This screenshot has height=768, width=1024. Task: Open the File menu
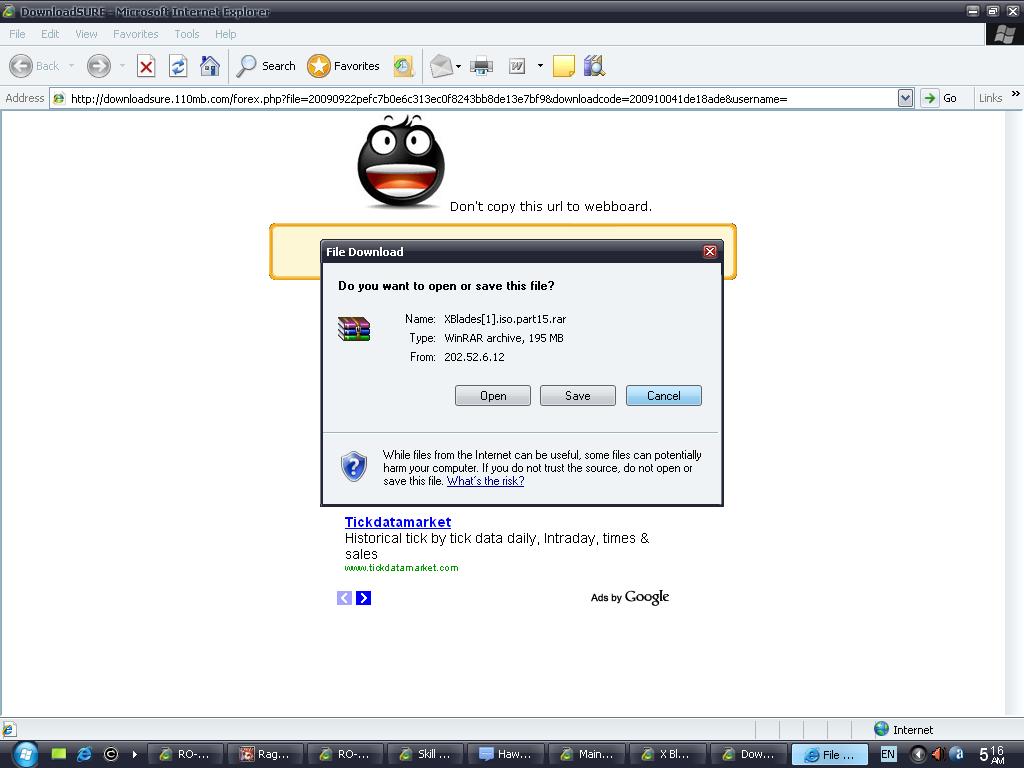click(x=17, y=34)
